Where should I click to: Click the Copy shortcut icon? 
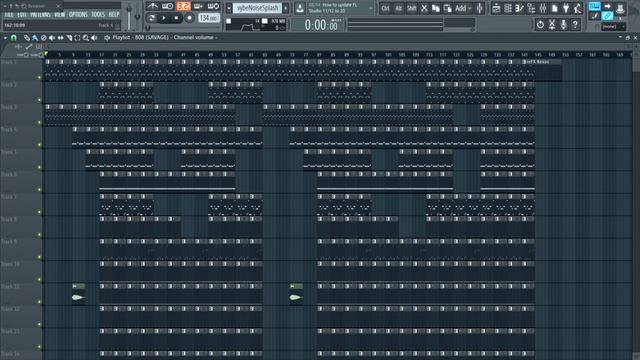pos(436,8)
